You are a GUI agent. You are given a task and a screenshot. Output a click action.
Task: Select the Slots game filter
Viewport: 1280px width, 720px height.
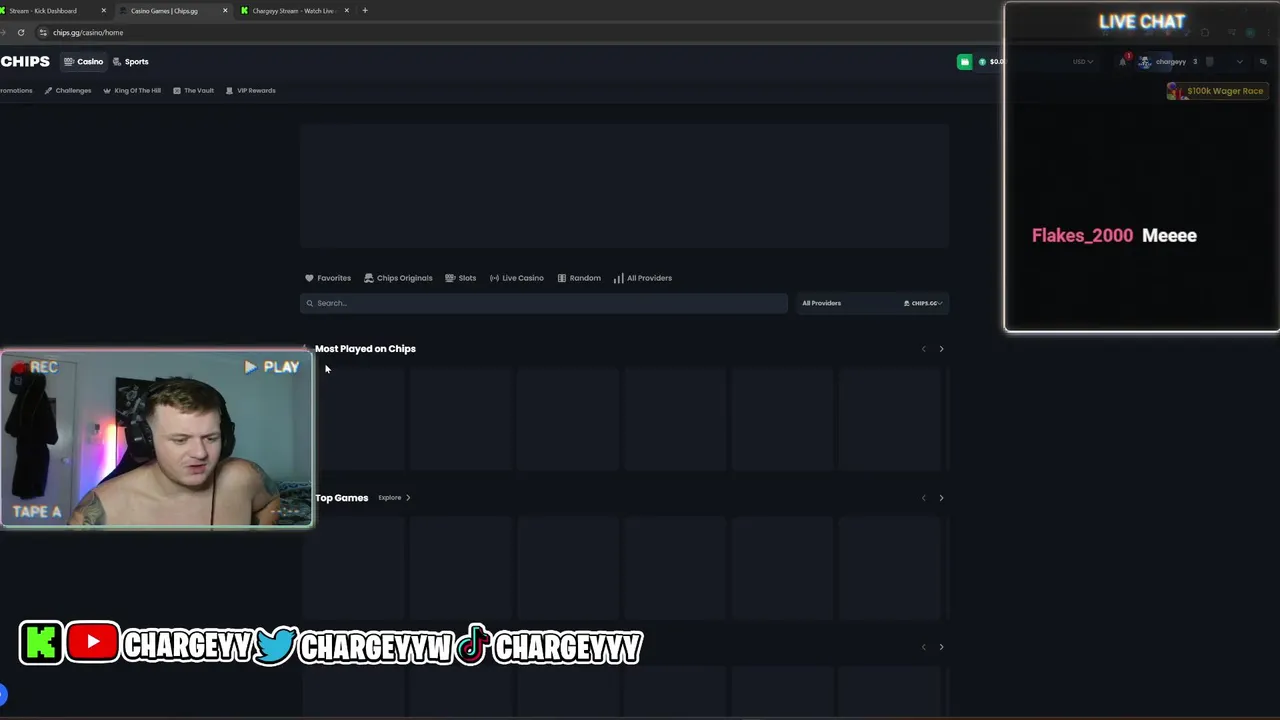(x=460, y=278)
